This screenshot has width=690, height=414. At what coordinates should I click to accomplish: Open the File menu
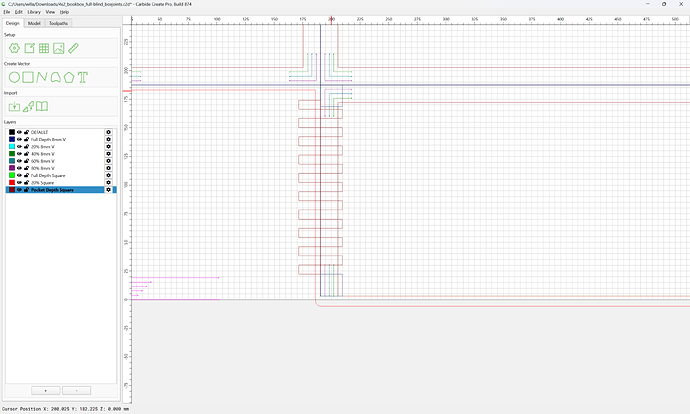(x=7, y=12)
